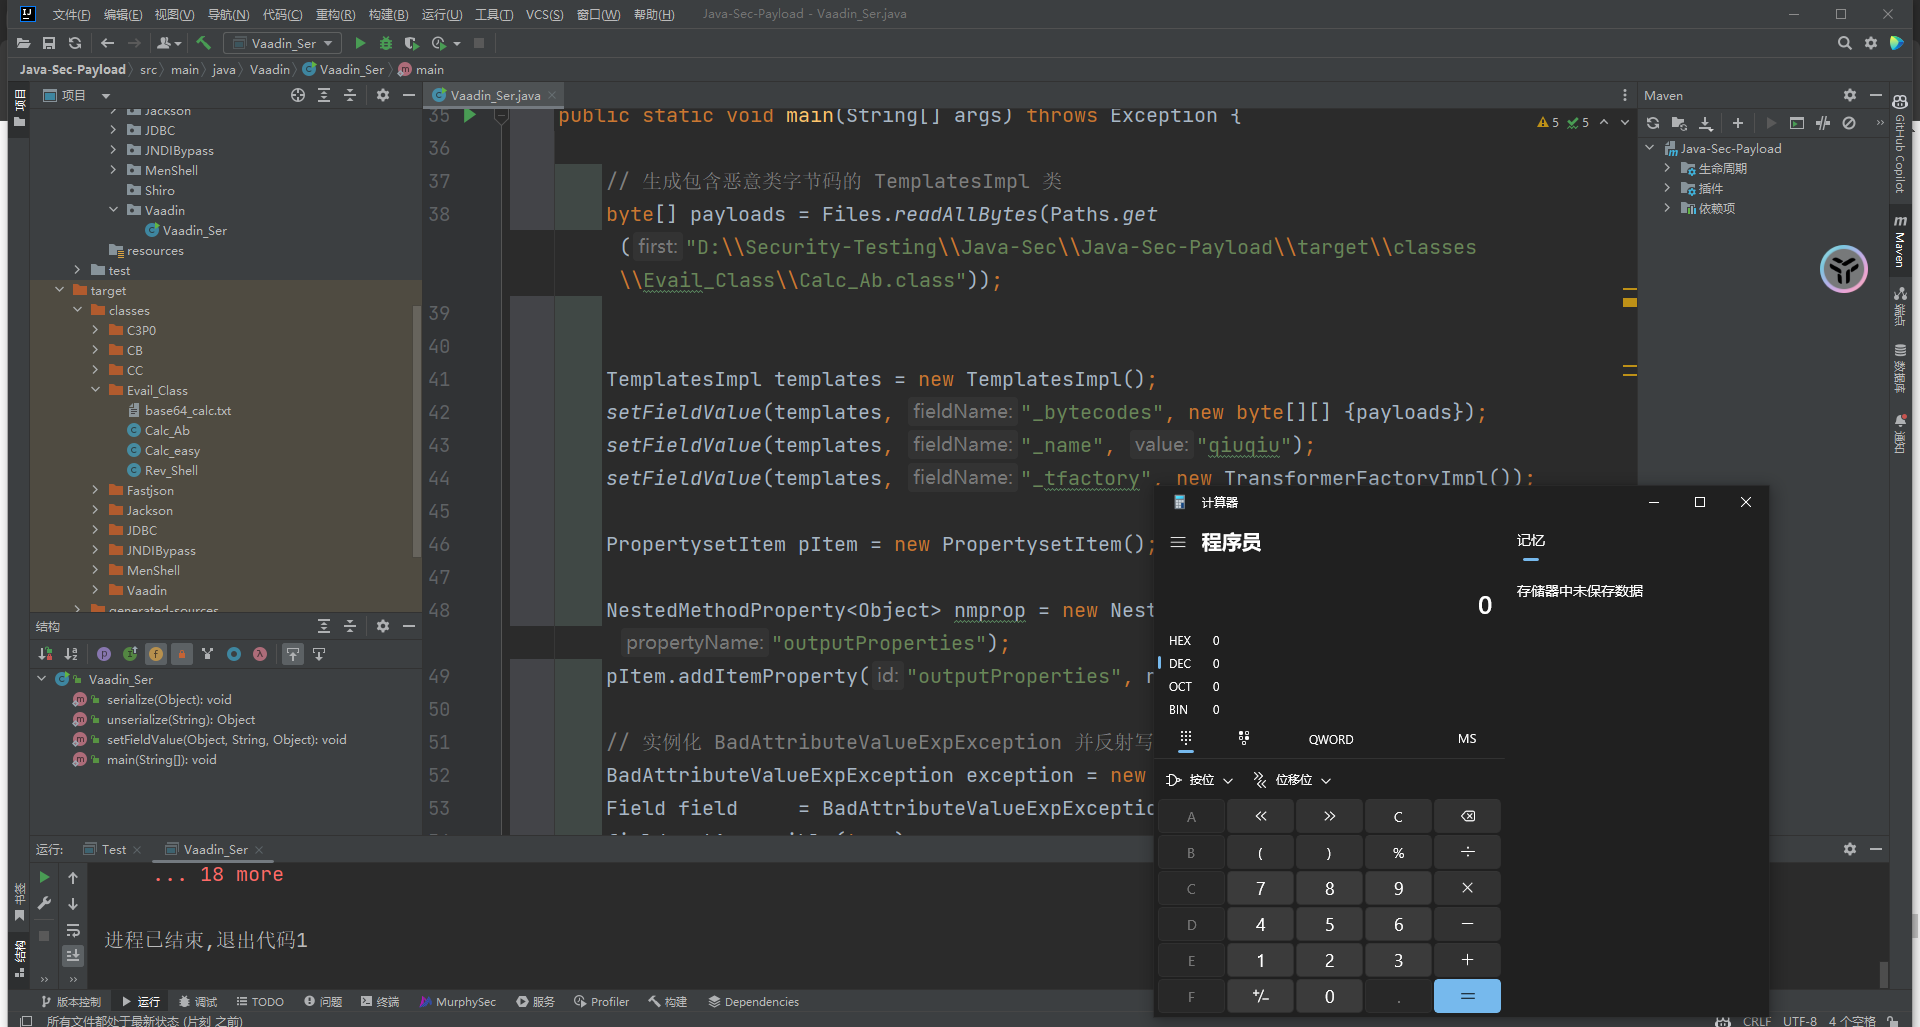This screenshot has width=1920, height=1027.
Task: Toggle show non-public members lock filter
Action: [182, 654]
